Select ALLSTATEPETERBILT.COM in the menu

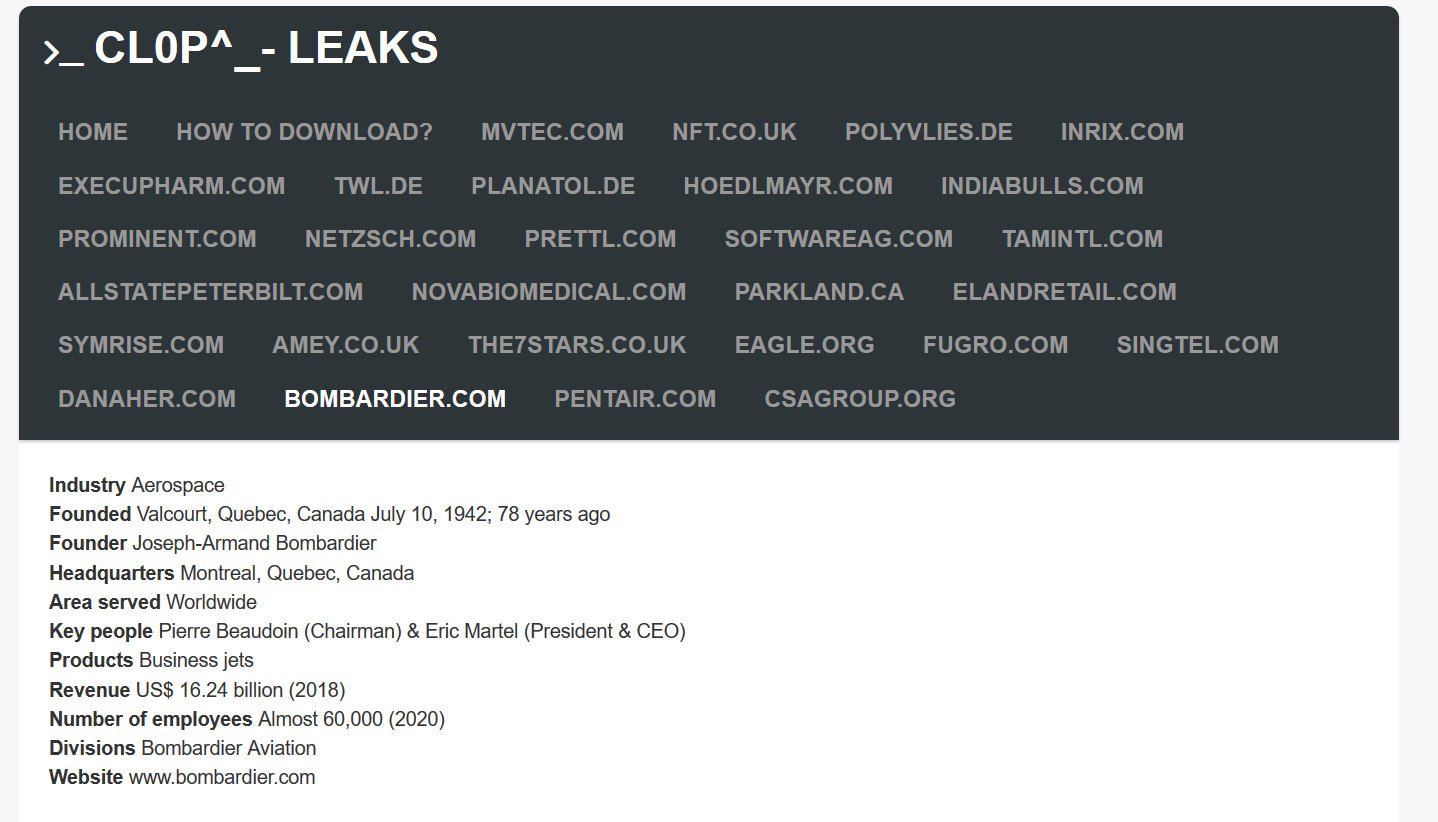click(x=210, y=292)
